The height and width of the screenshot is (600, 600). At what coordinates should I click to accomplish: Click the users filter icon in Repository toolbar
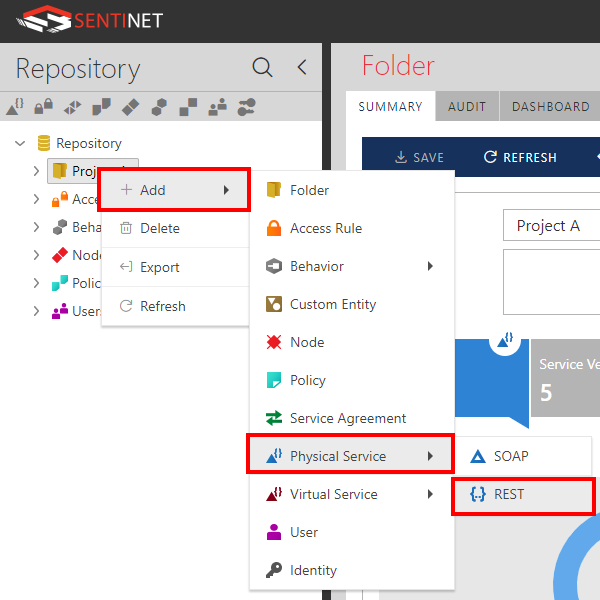point(216,105)
